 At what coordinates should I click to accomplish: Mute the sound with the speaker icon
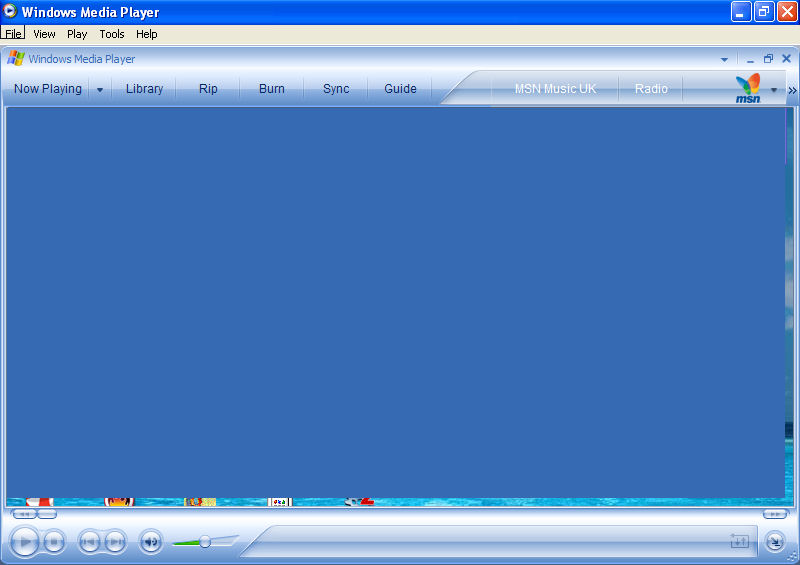[151, 542]
